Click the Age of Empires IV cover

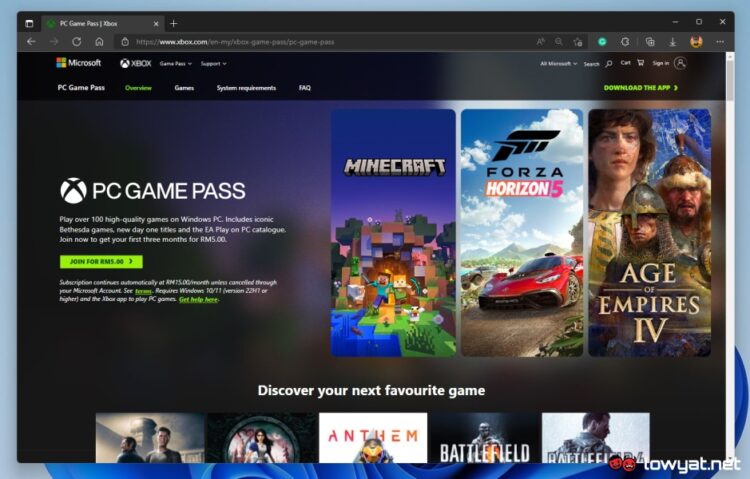pos(650,233)
